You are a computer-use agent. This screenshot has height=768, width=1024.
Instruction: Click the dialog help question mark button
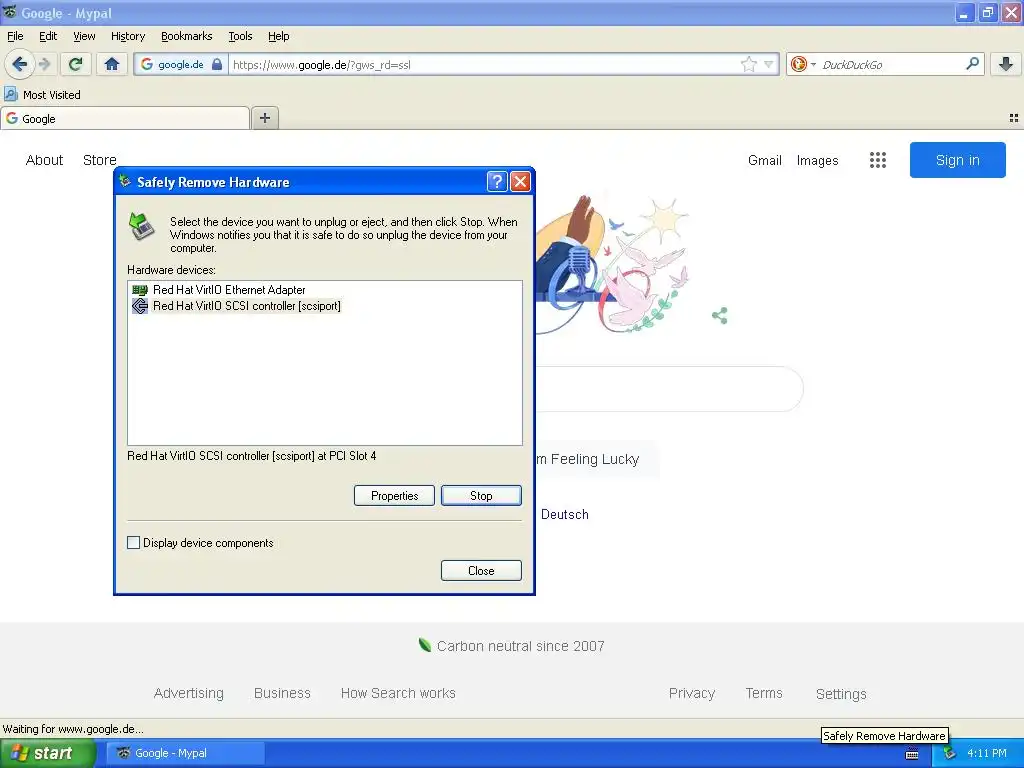pos(497,182)
